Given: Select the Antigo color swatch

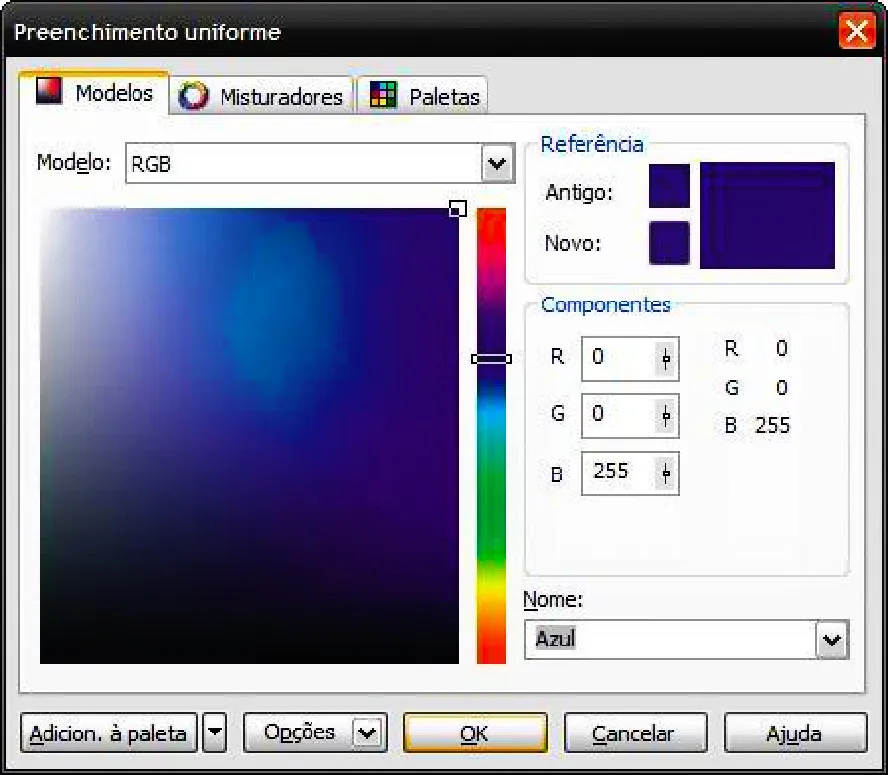Looking at the screenshot, I should point(668,187).
